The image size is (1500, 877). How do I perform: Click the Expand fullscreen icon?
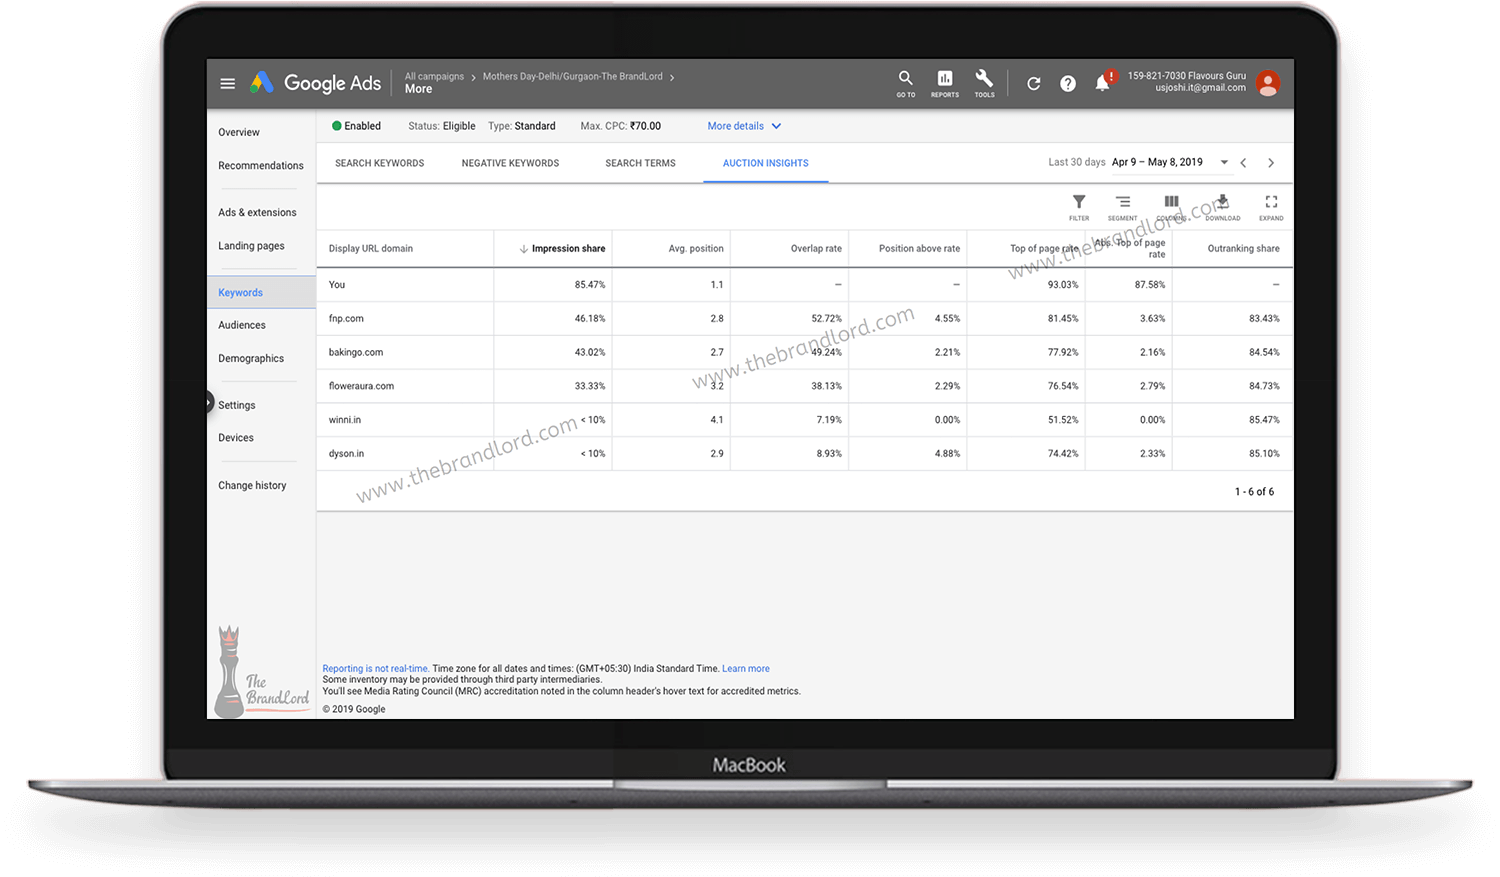pos(1271,207)
